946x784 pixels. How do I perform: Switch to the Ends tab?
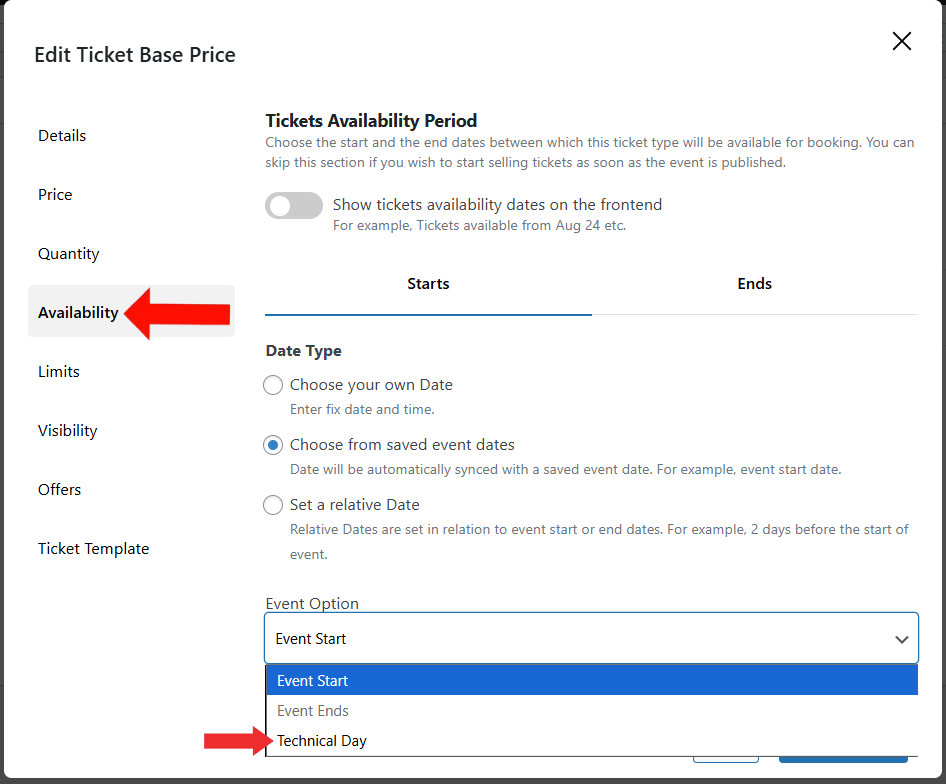coord(754,283)
